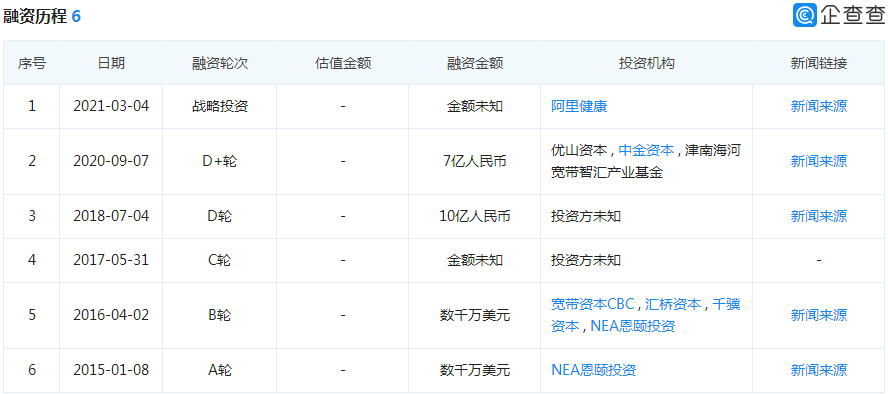Screen dimensions: 888x394
Task: Open 新闻来源 for the D+轮 row
Action: click(x=819, y=161)
